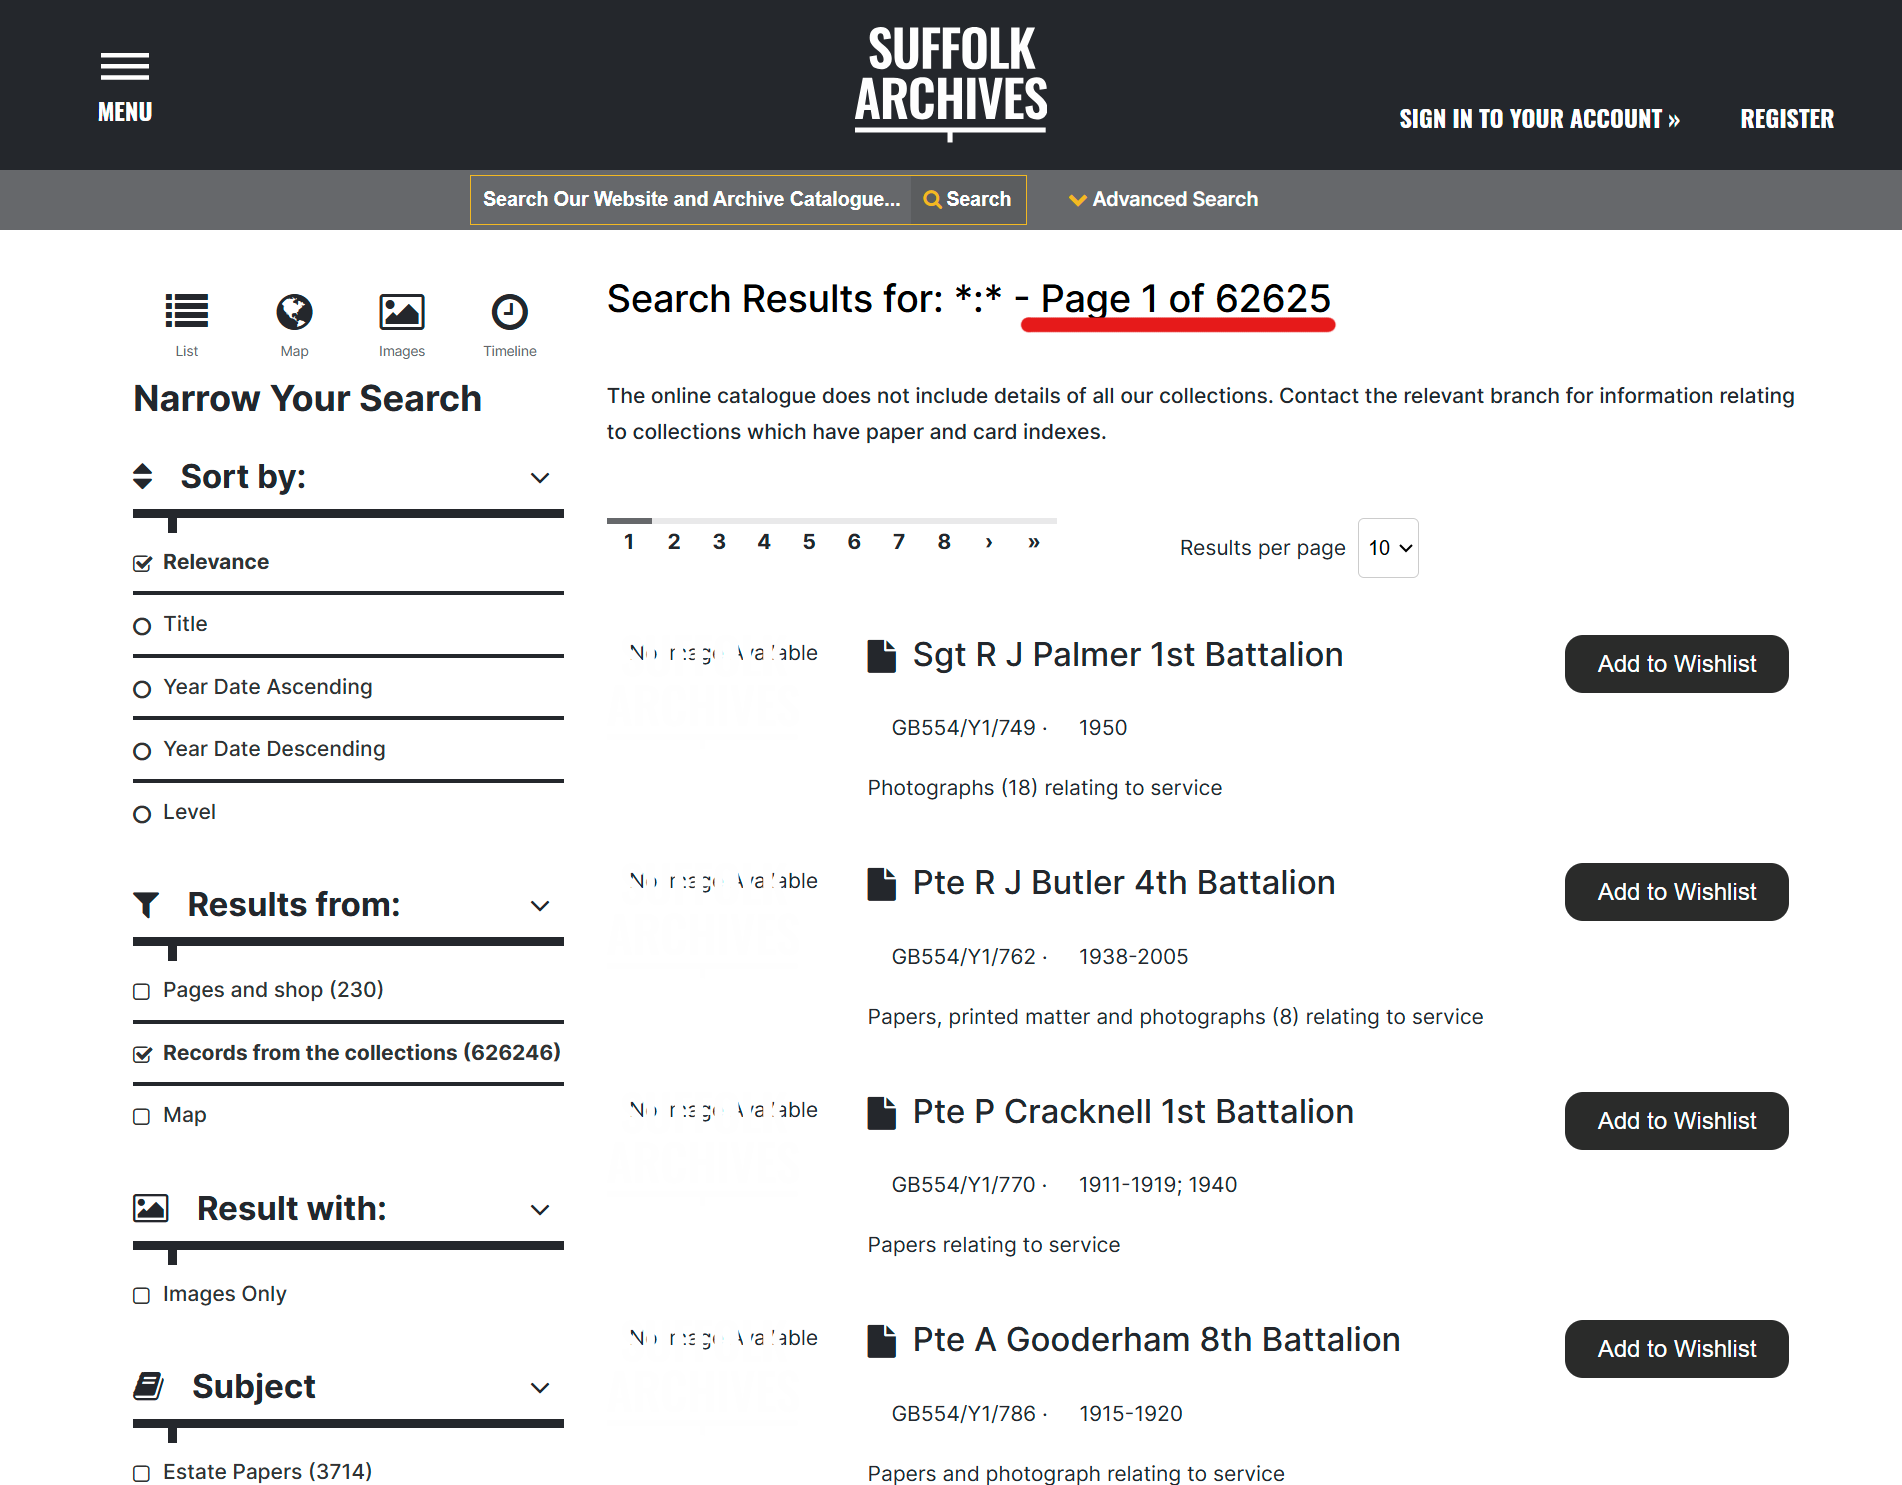The height and width of the screenshot is (1485, 1902).
Task: Click the filter icon next to Results from
Action: point(147,904)
